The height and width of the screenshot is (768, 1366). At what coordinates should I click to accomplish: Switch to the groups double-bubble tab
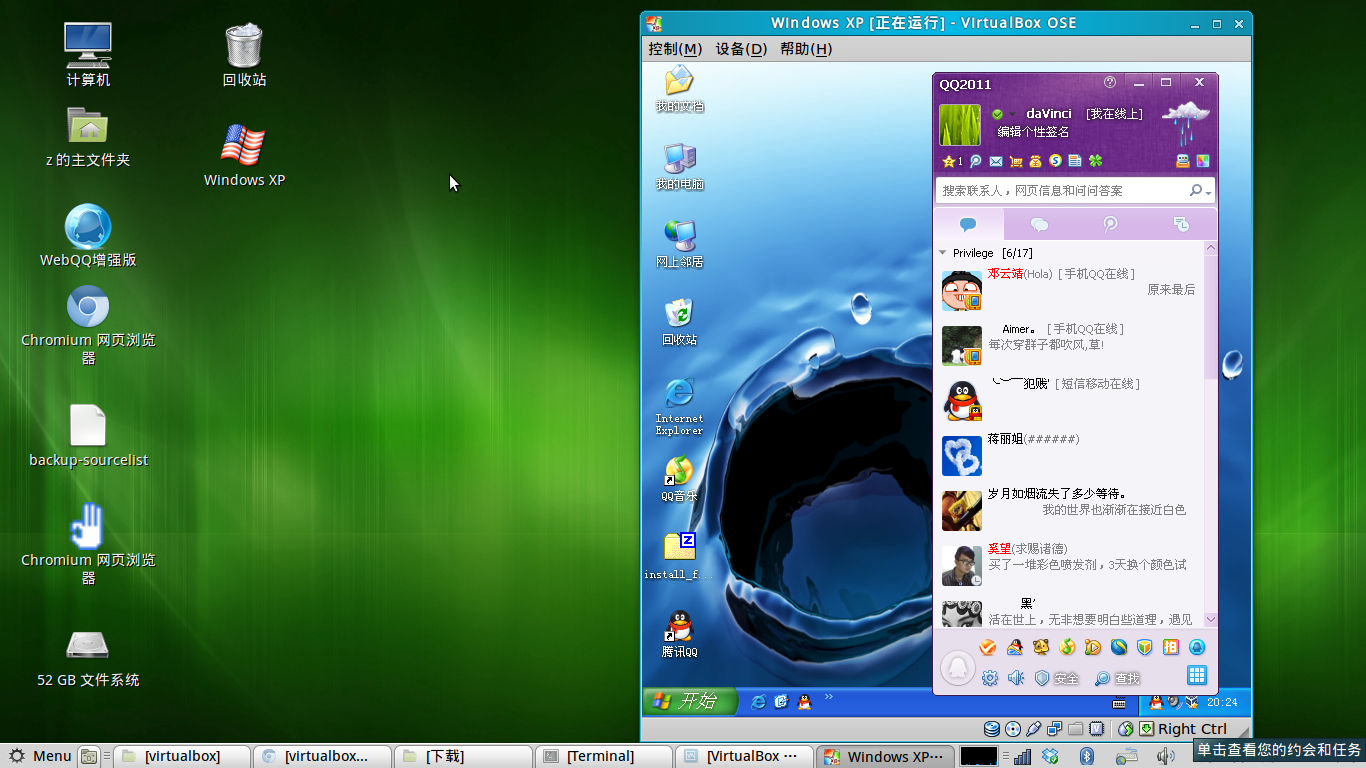coord(1039,224)
